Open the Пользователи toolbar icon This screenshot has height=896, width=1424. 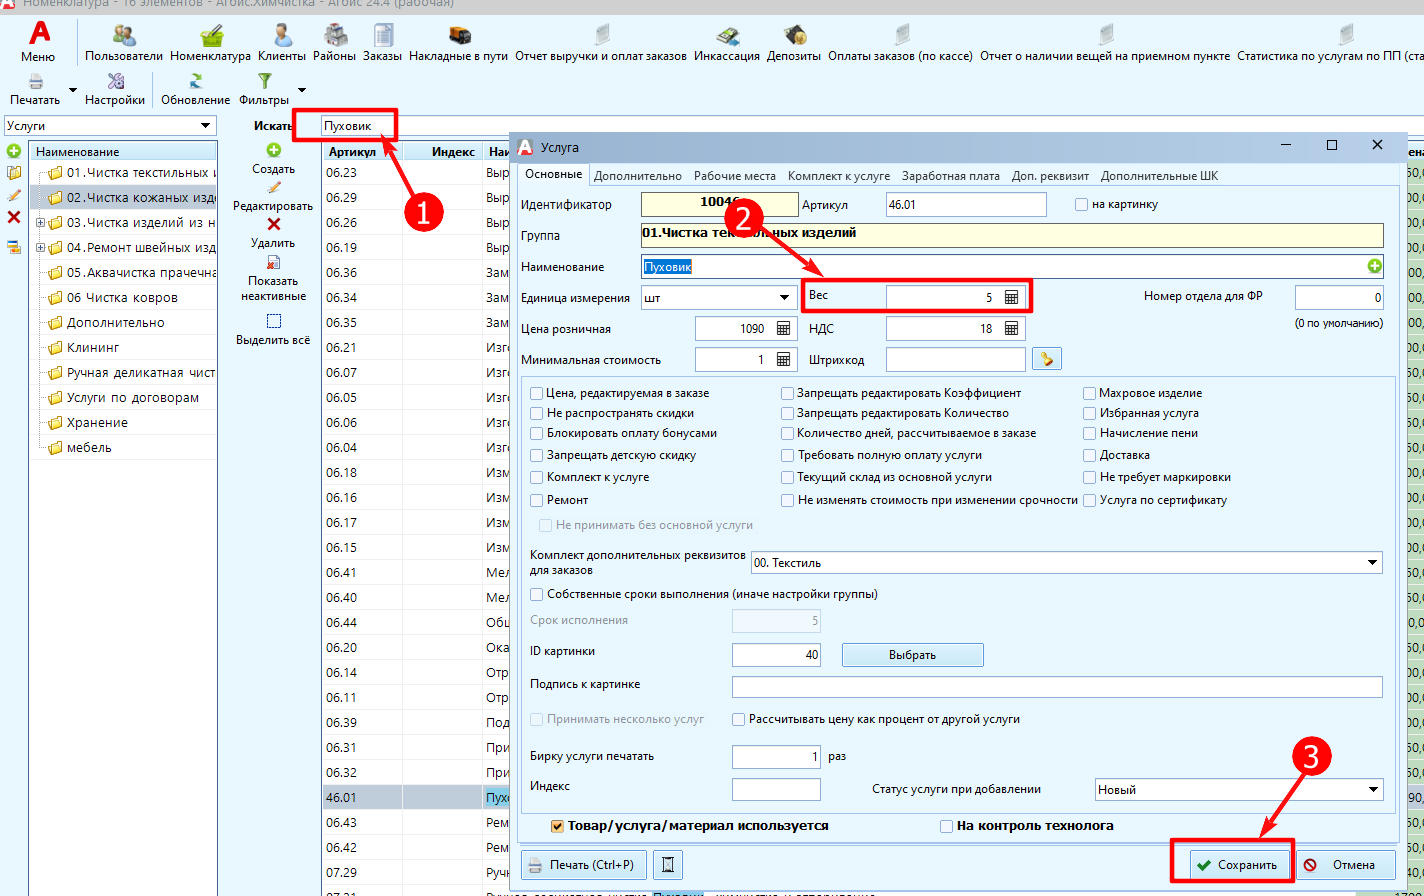(x=124, y=37)
